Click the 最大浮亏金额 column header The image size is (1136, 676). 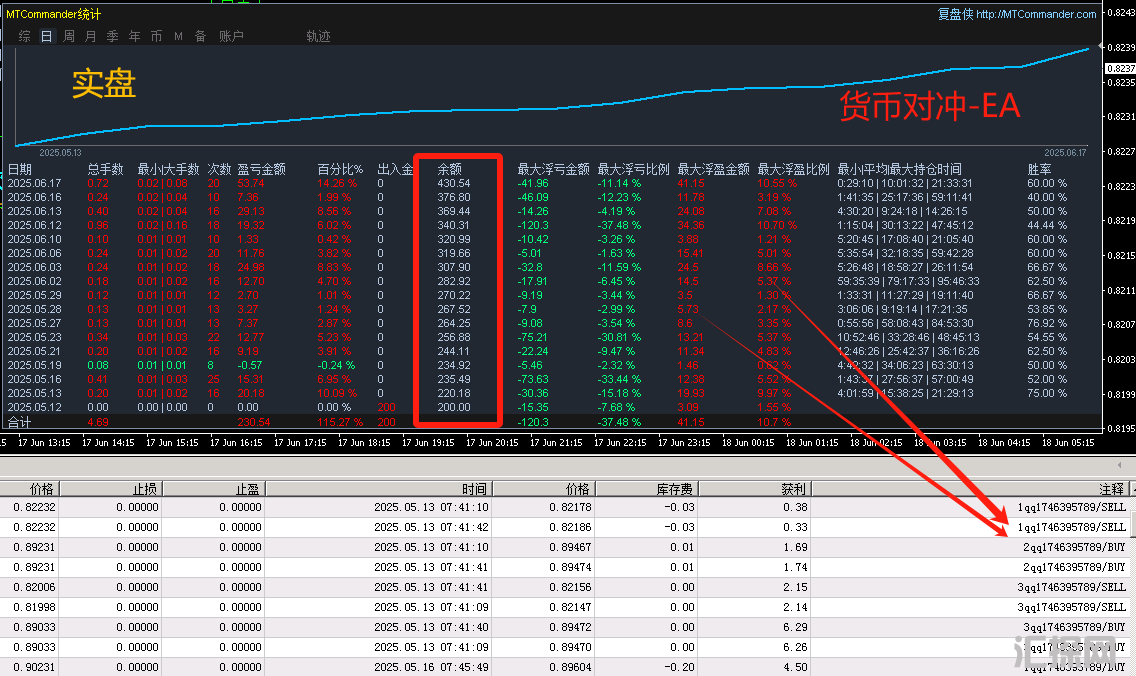click(554, 169)
